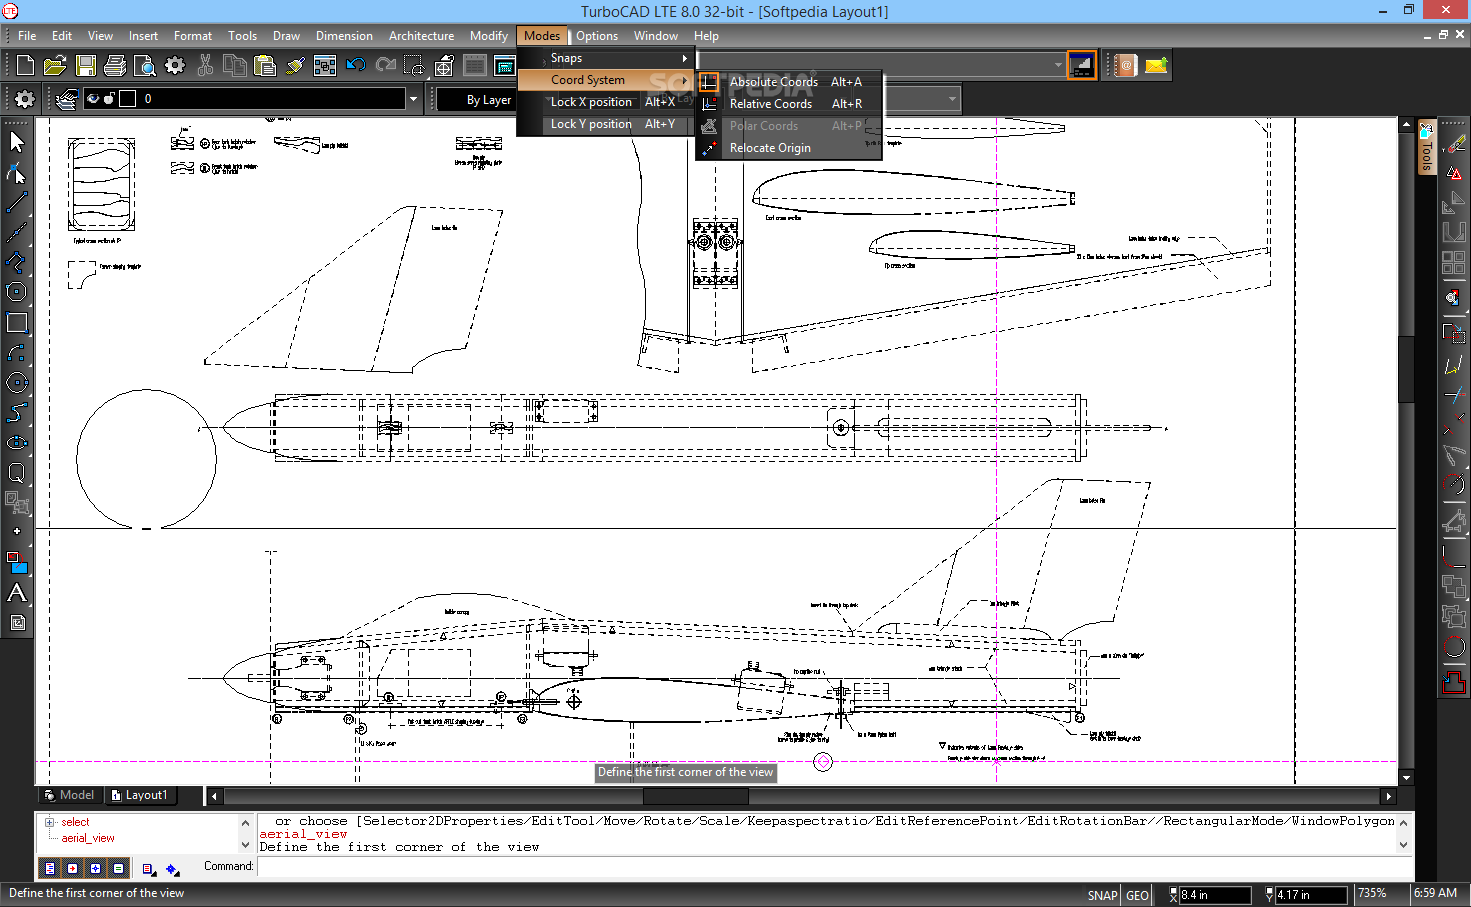
Task: Toggle Lock Y position option
Action: point(605,124)
